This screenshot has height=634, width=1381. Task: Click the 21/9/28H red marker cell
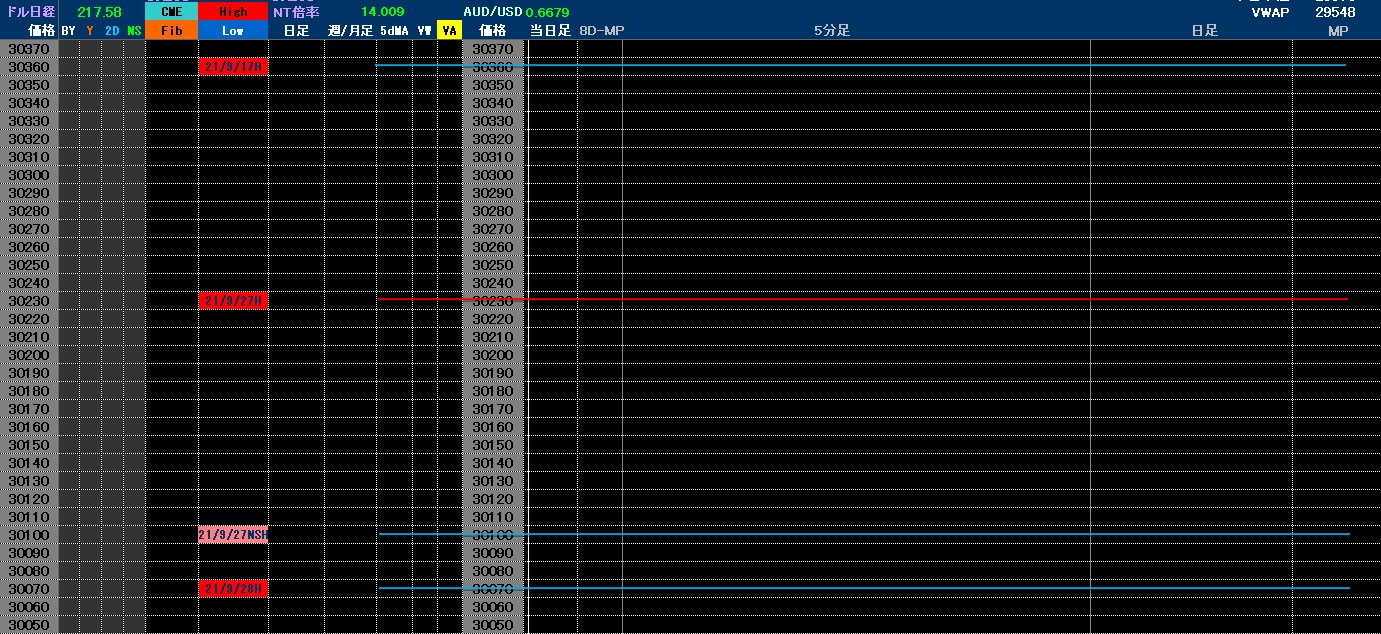(x=233, y=589)
